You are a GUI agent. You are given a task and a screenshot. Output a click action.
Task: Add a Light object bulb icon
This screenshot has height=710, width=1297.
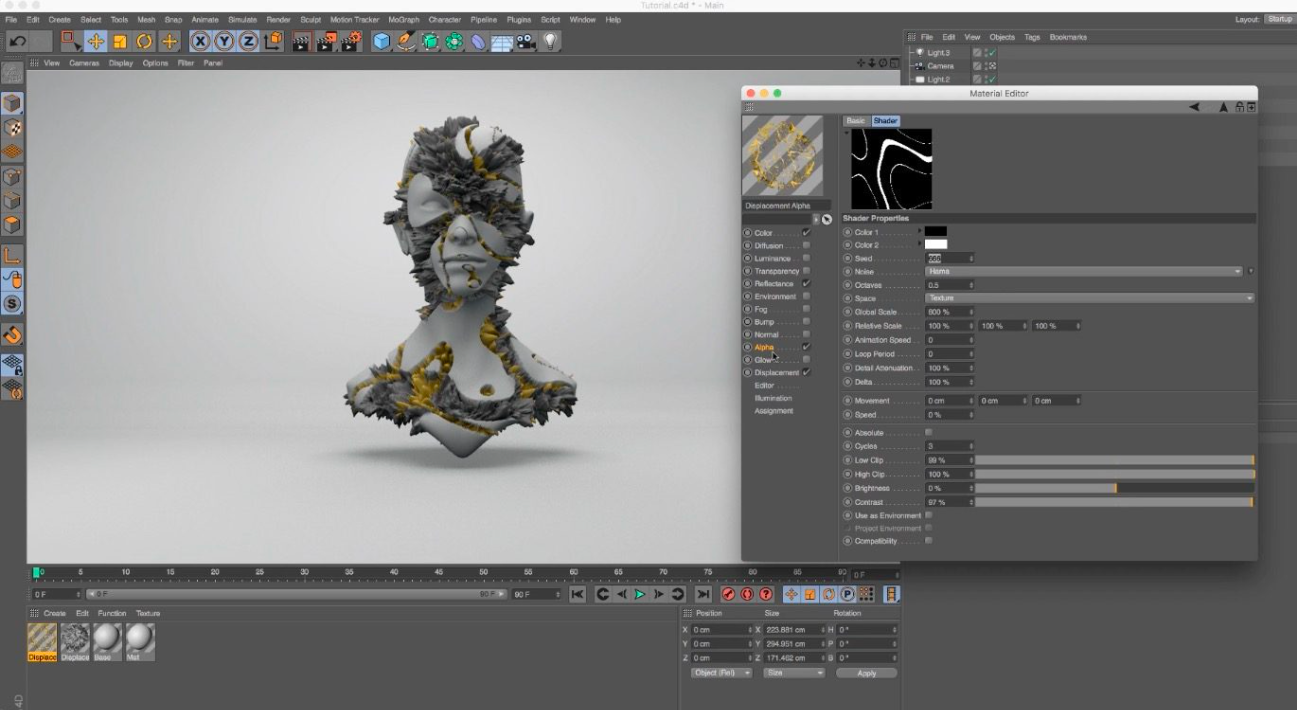click(x=551, y=41)
